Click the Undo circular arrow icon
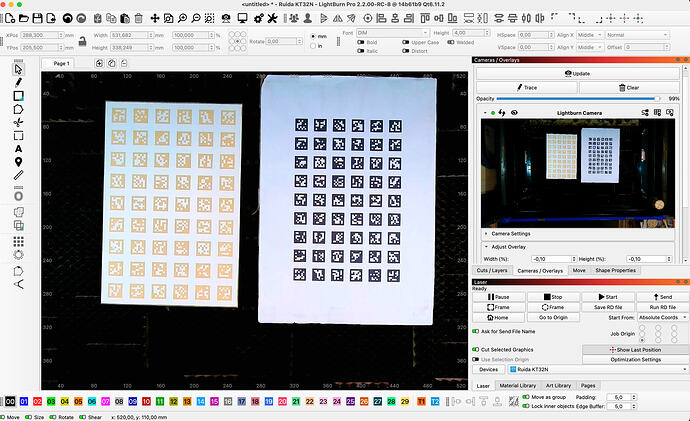 pos(67,18)
